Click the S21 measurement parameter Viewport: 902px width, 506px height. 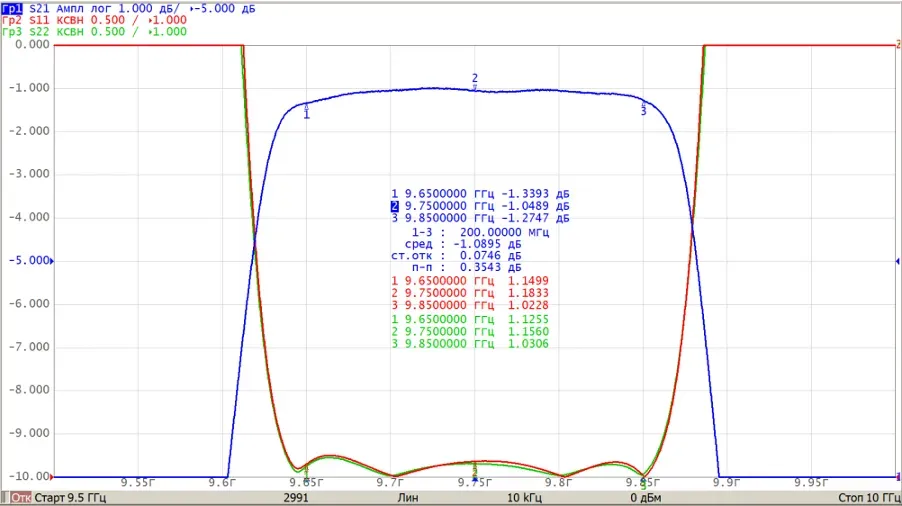click(39, 9)
